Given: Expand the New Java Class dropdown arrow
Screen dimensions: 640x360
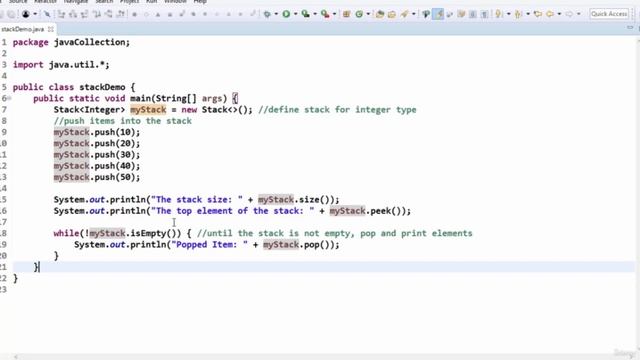Looking at the screenshot, I should click(x=368, y=14).
